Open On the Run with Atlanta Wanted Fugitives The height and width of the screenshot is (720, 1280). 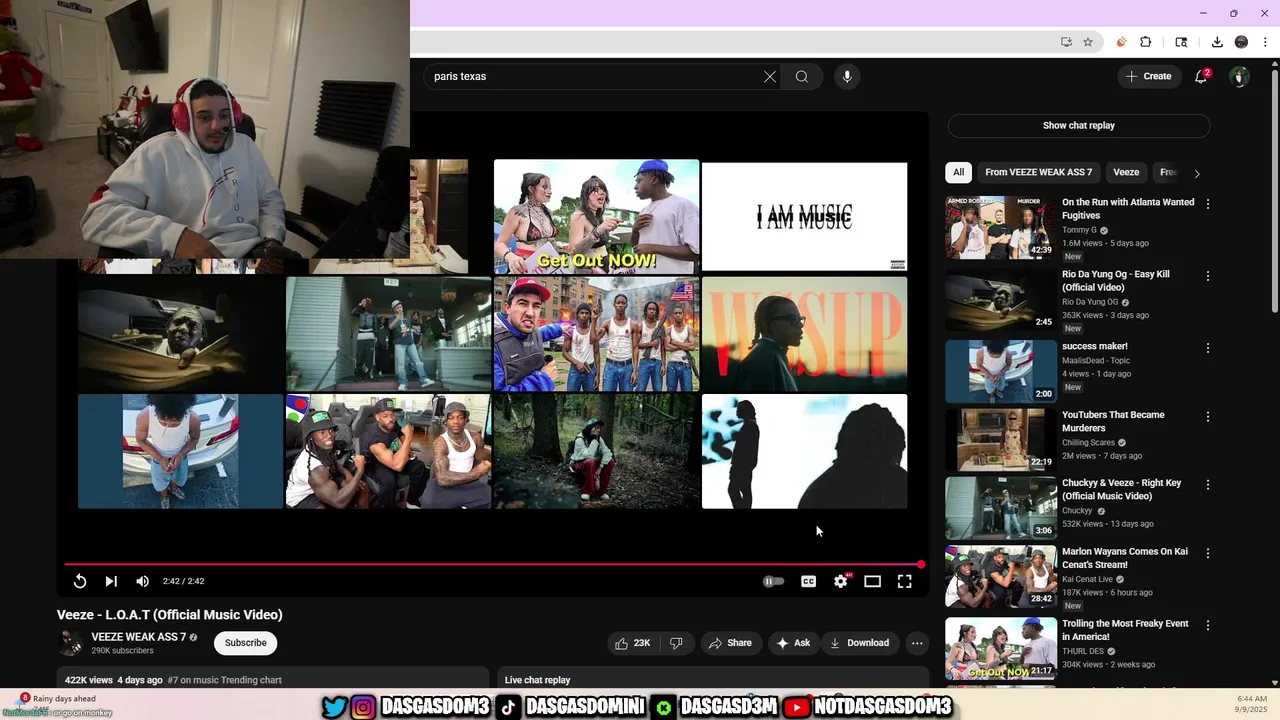click(x=1128, y=208)
